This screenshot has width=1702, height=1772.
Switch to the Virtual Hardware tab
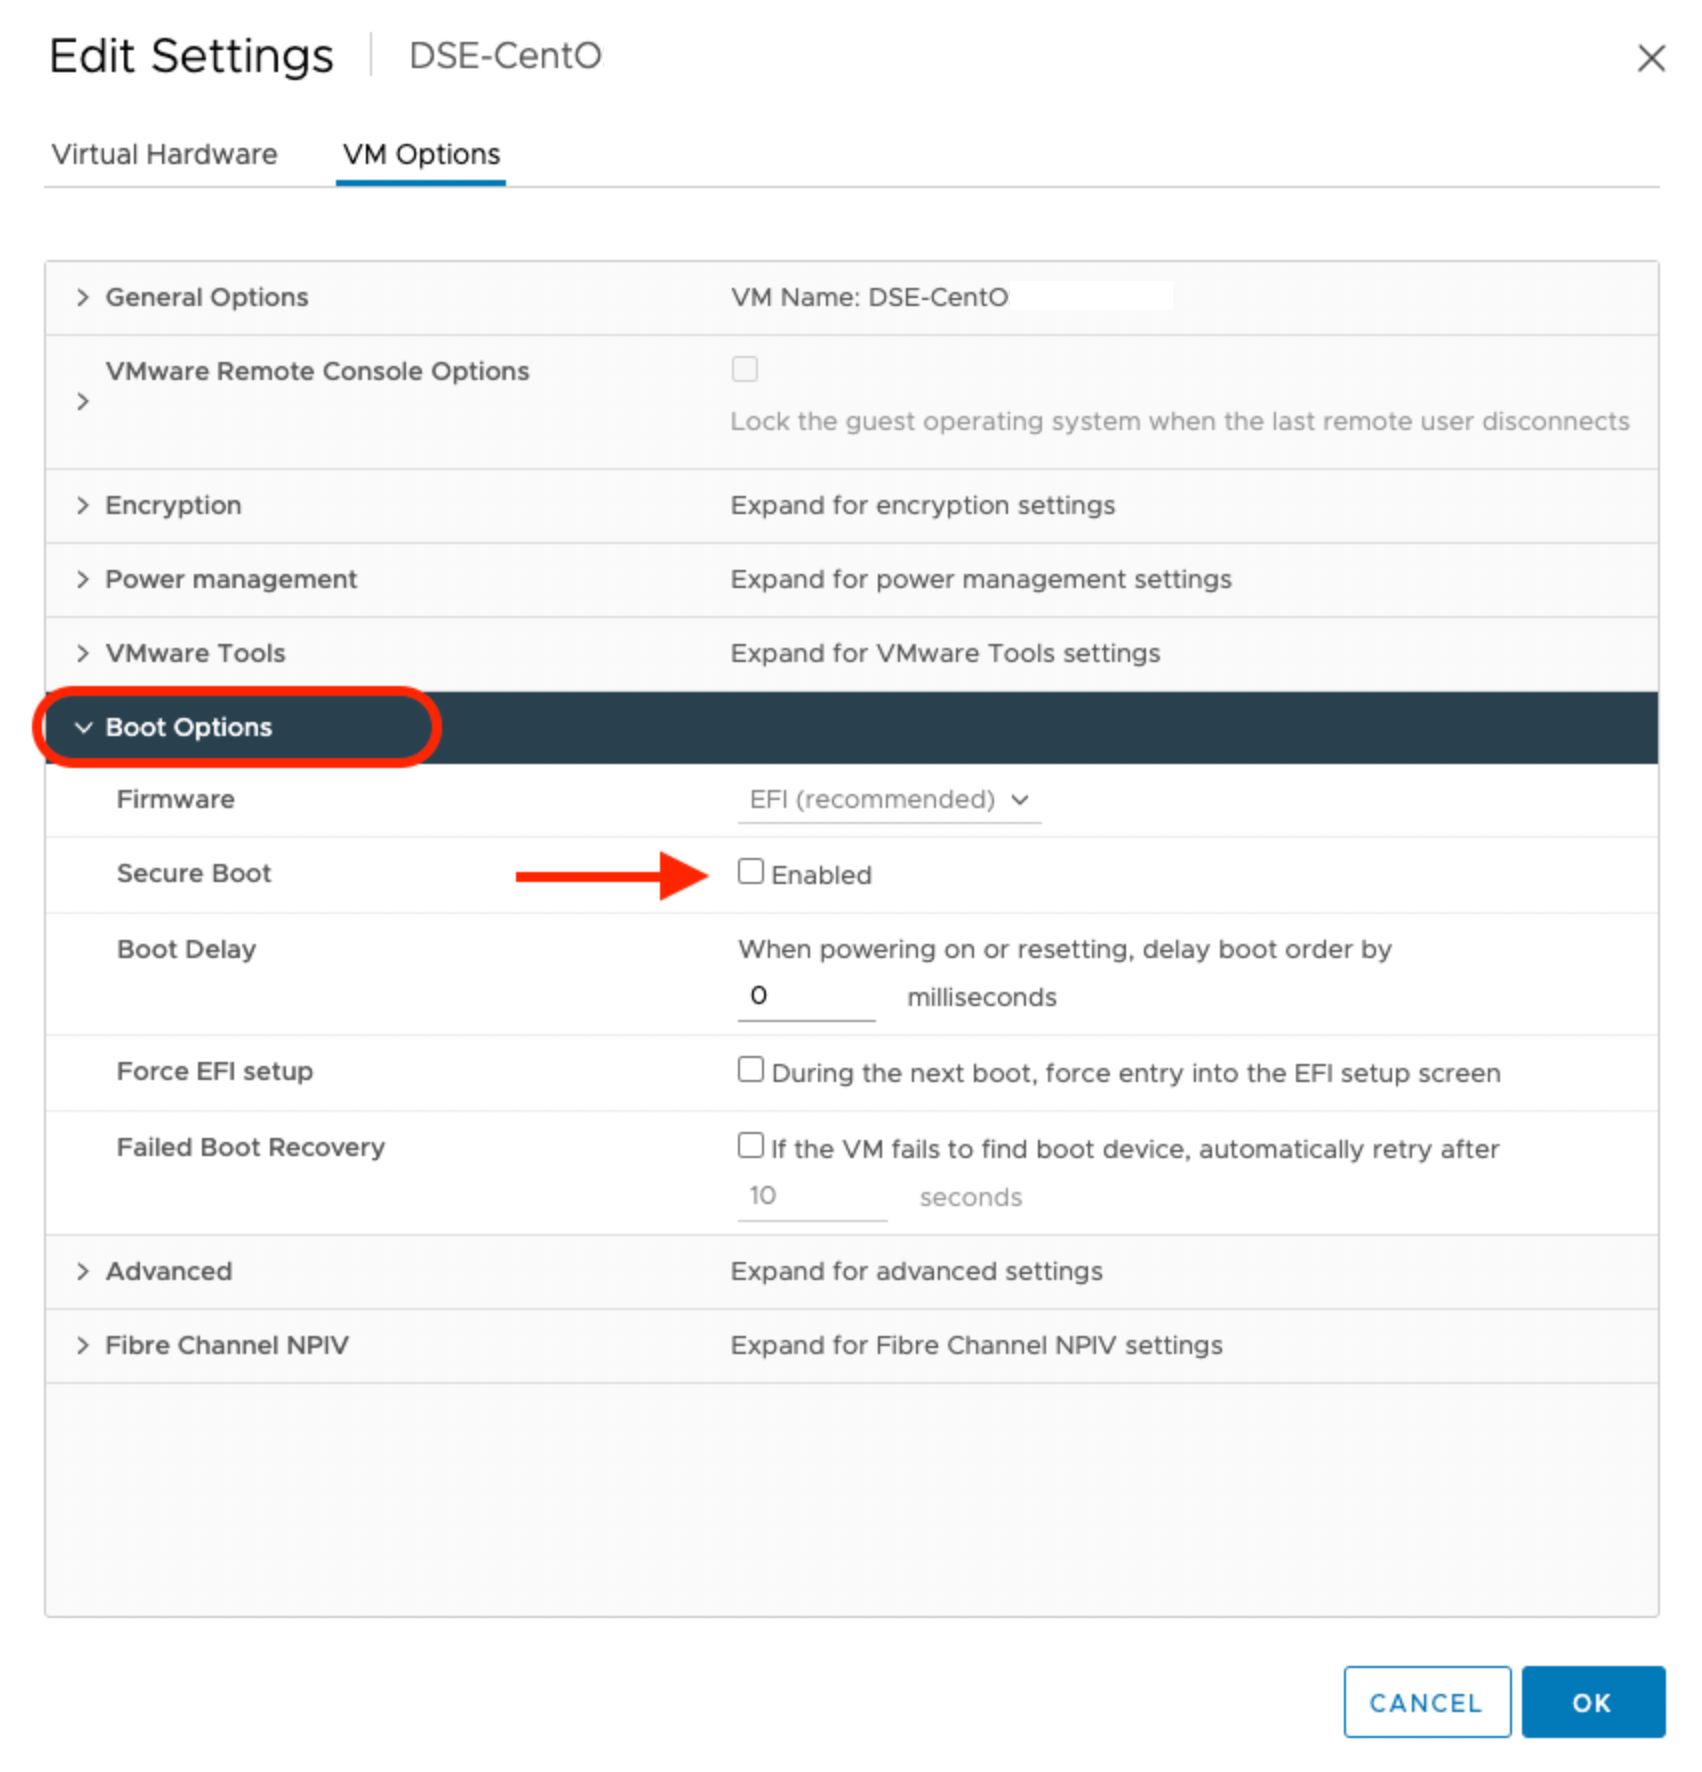coord(164,154)
